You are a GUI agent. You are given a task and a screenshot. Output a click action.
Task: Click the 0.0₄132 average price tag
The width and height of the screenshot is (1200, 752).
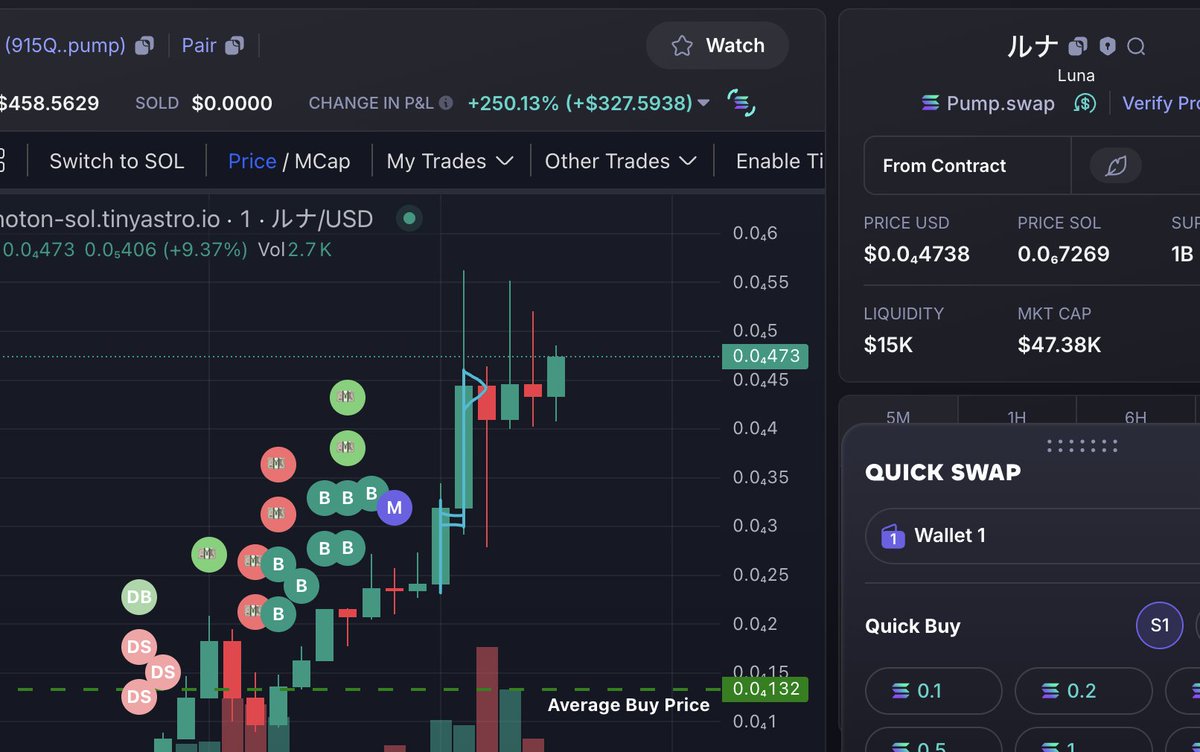[764, 689]
